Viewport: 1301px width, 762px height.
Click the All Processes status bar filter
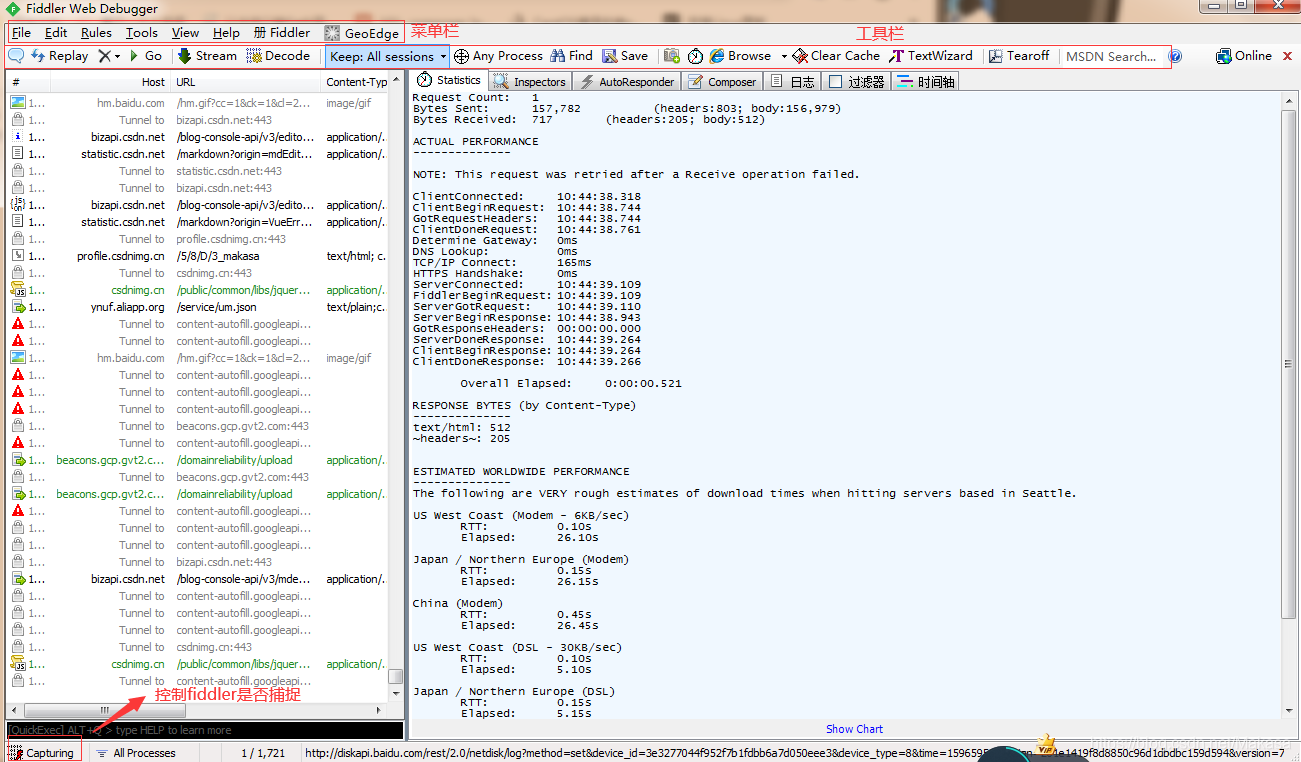tap(136, 753)
